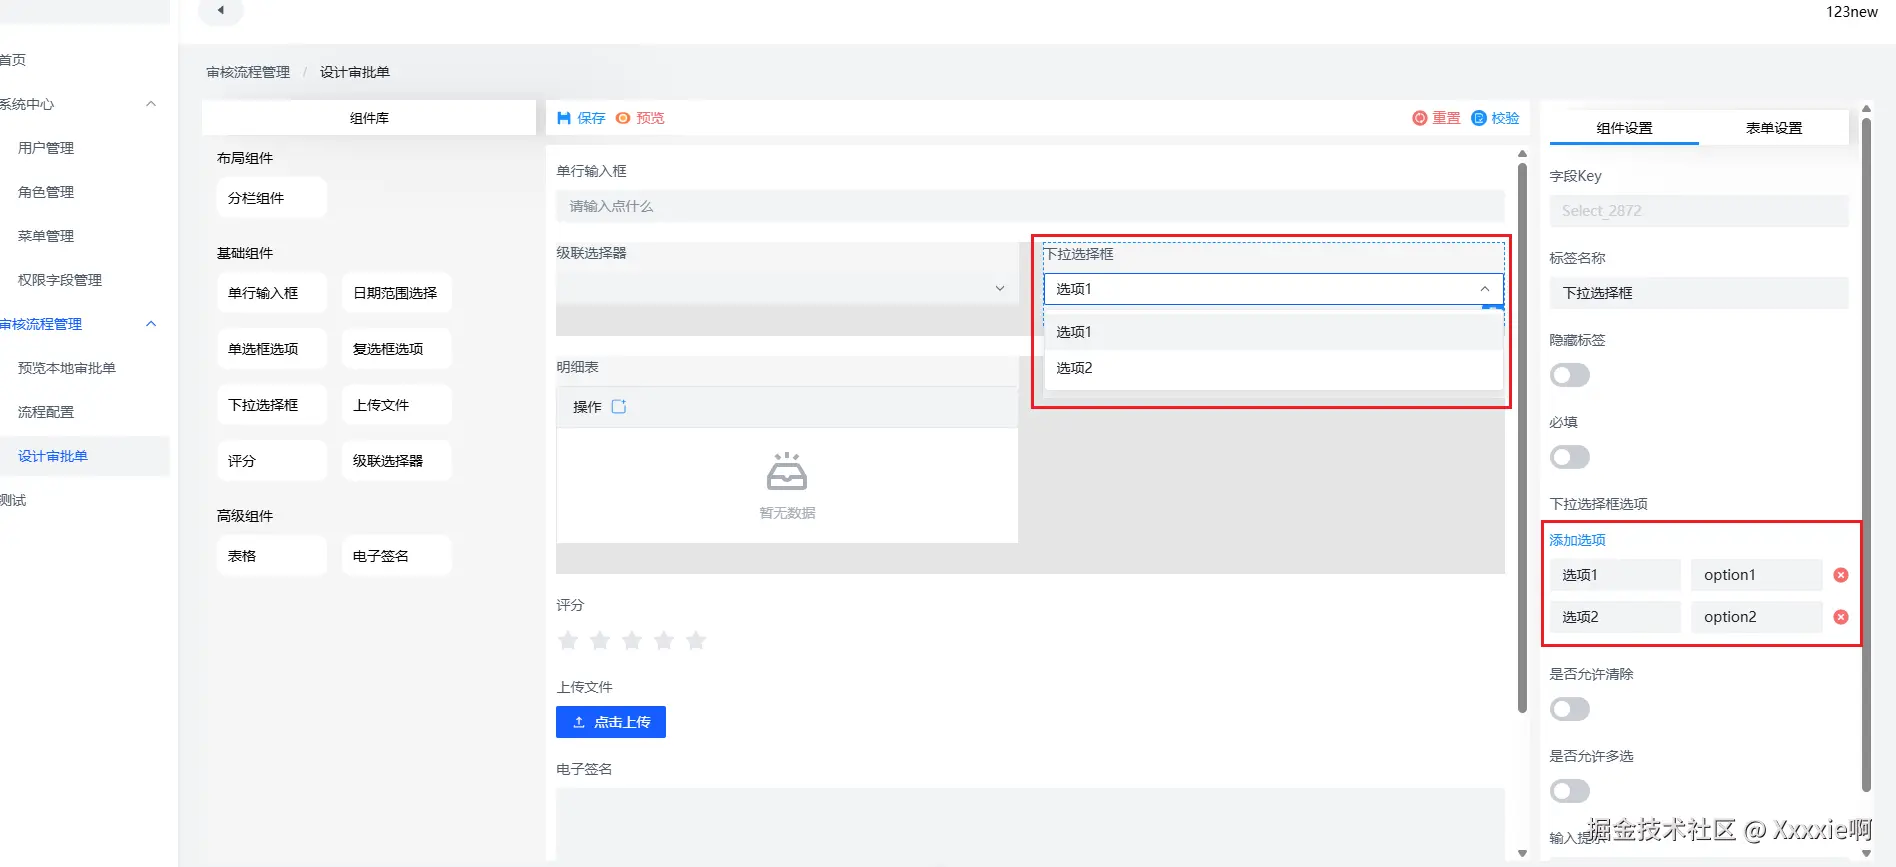The height and width of the screenshot is (867, 1896).
Task: Click the 校验 button
Action: [x=1496, y=118]
